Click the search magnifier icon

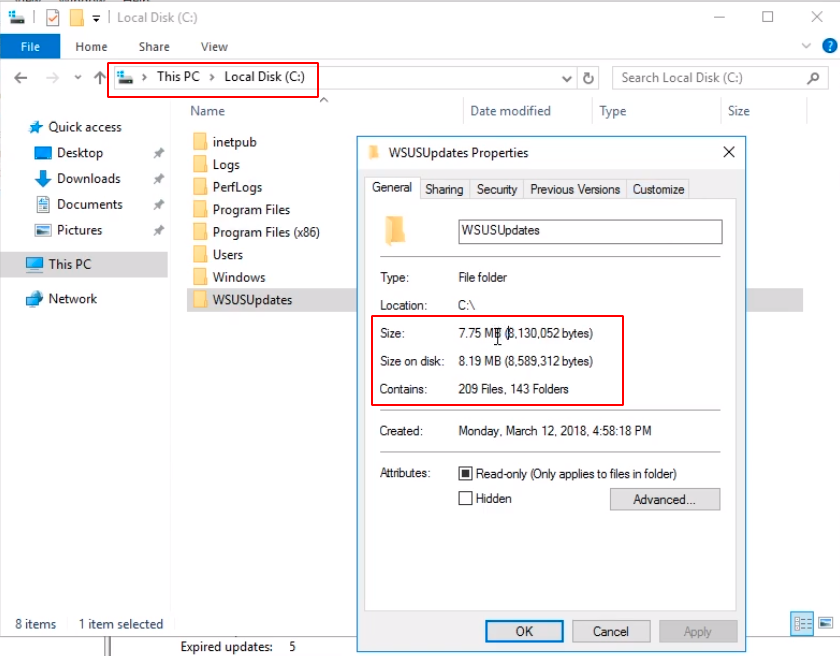[813, 78]
